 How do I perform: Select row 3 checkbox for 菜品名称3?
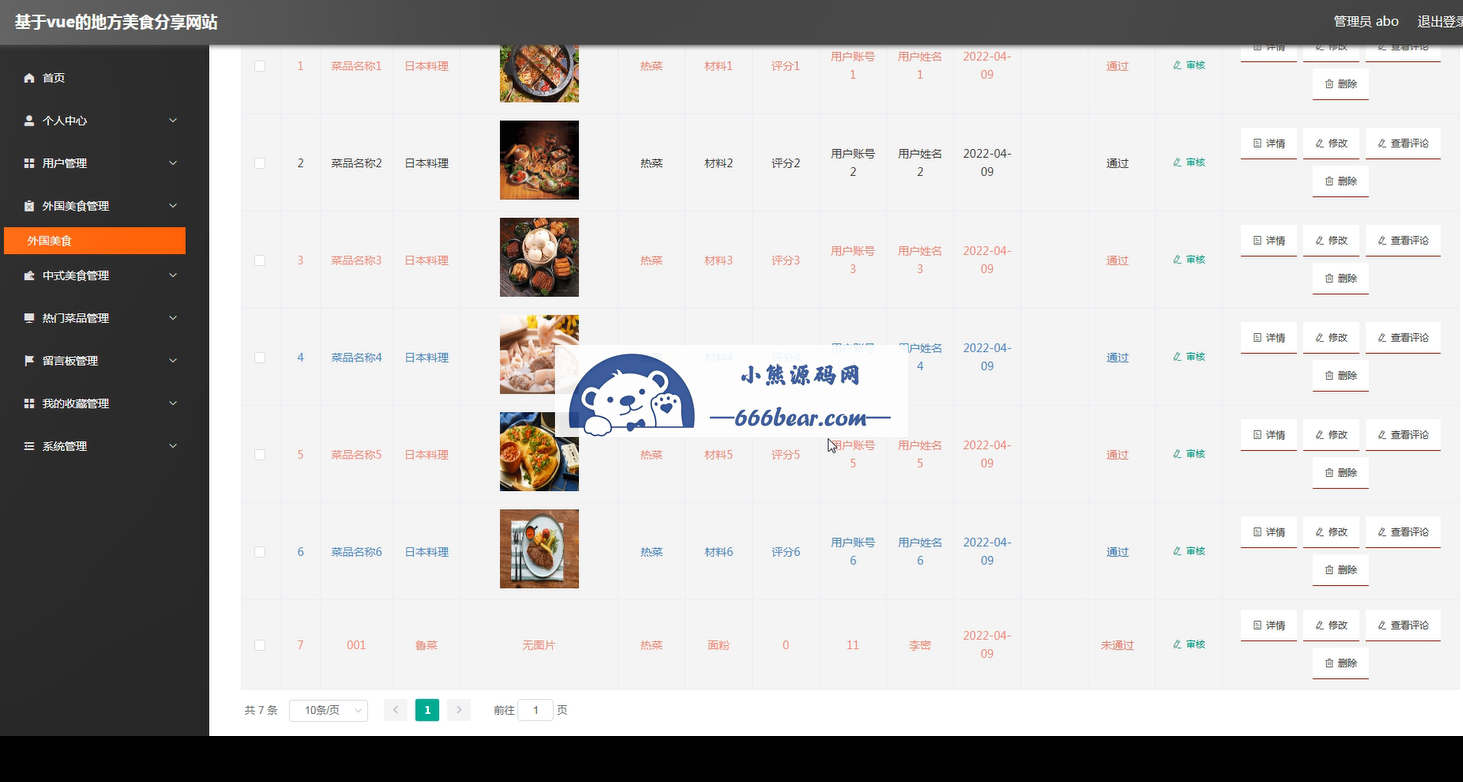point(260,260)
